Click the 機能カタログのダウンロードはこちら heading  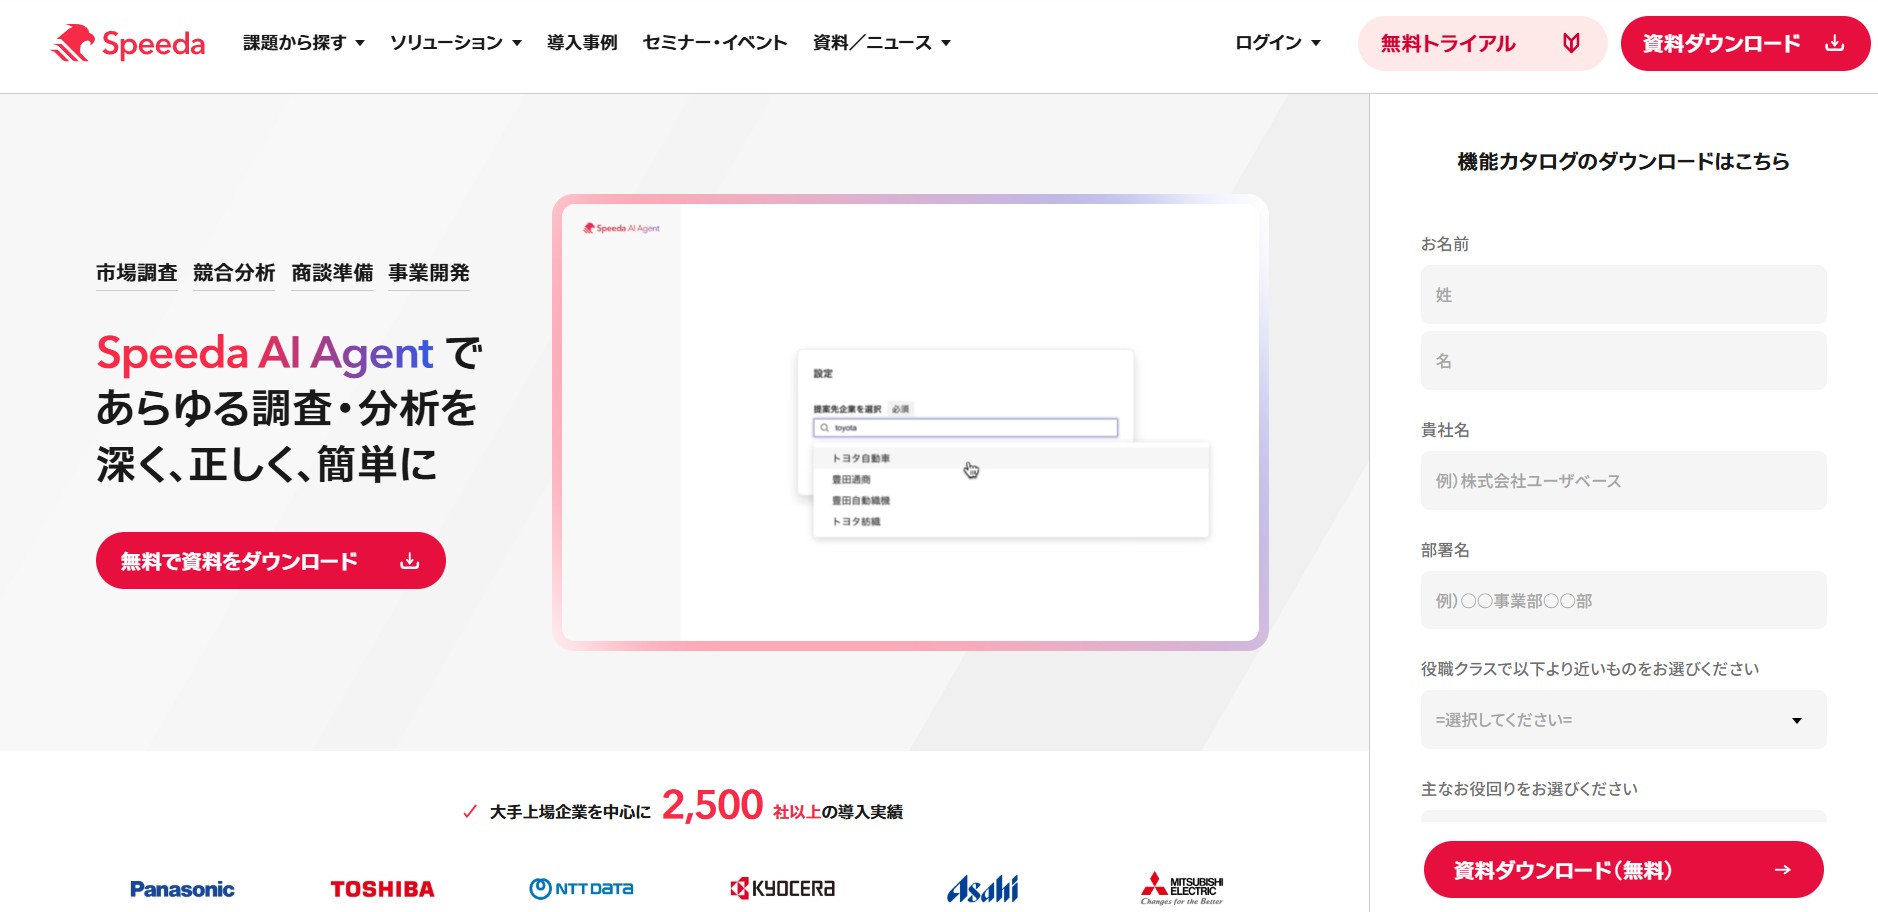[x=1623, y=162]
